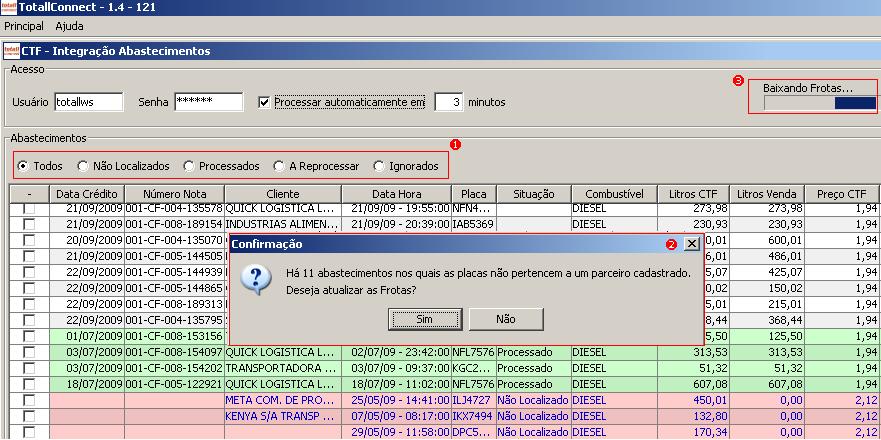Click the TotallConnect app logo icon
This screenshot has width=881, height=440.
[x=9, y=7]
